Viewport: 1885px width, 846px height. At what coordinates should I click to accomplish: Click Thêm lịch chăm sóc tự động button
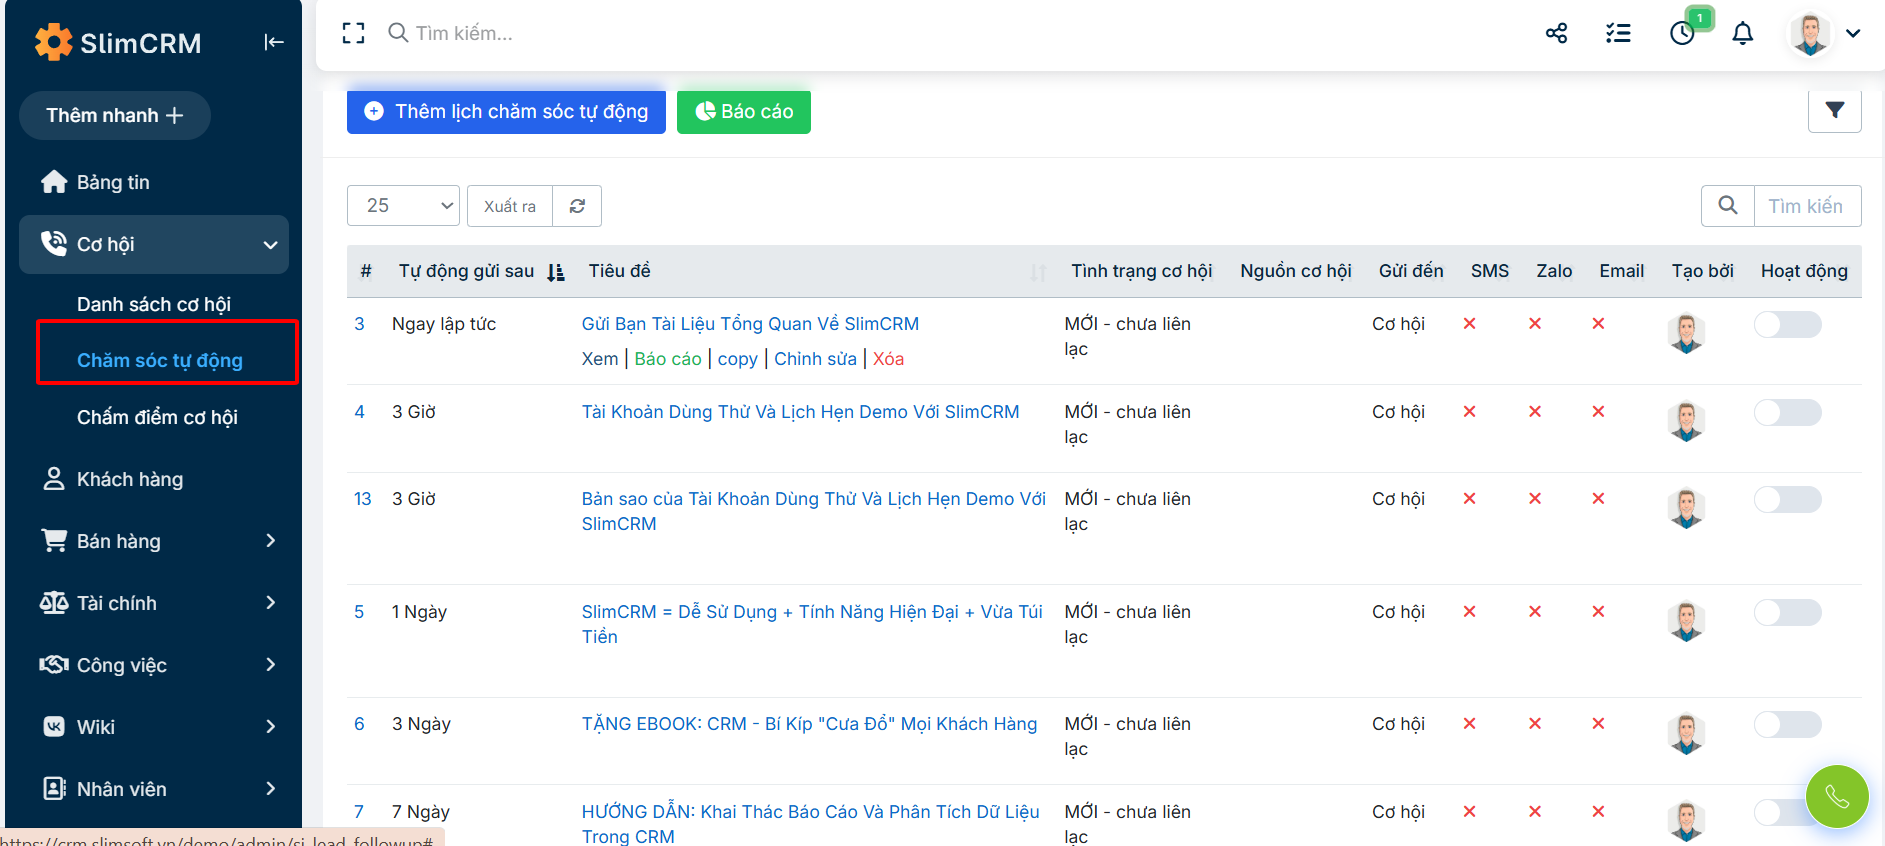[x=506, y=112]
